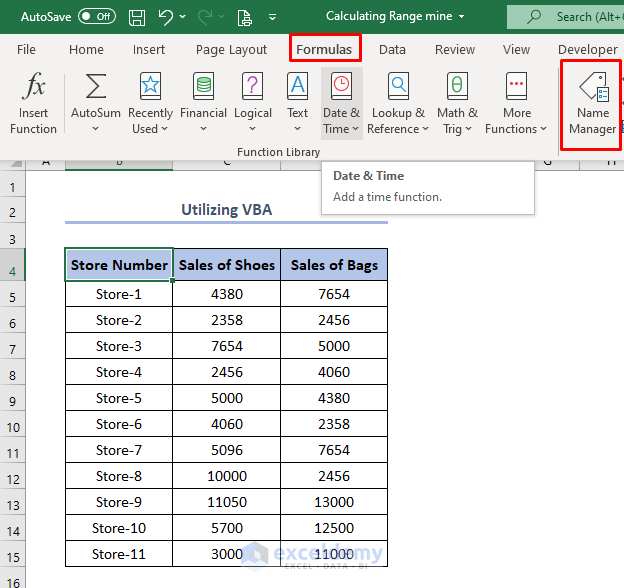Image resolution: width=624 pixels, height=588 pixels.
Task: Select the Sales of Shoes header cell
Action: tap(226, 265)
